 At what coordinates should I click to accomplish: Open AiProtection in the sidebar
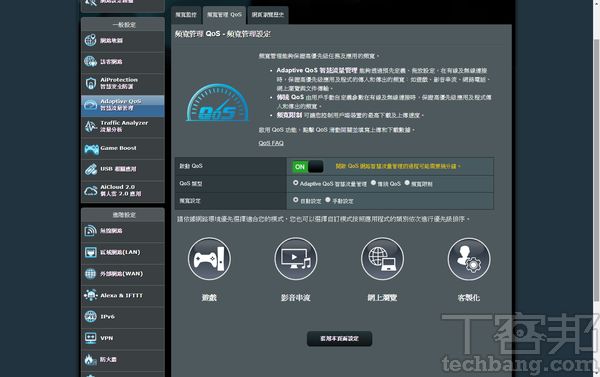[x=123, y=83]
